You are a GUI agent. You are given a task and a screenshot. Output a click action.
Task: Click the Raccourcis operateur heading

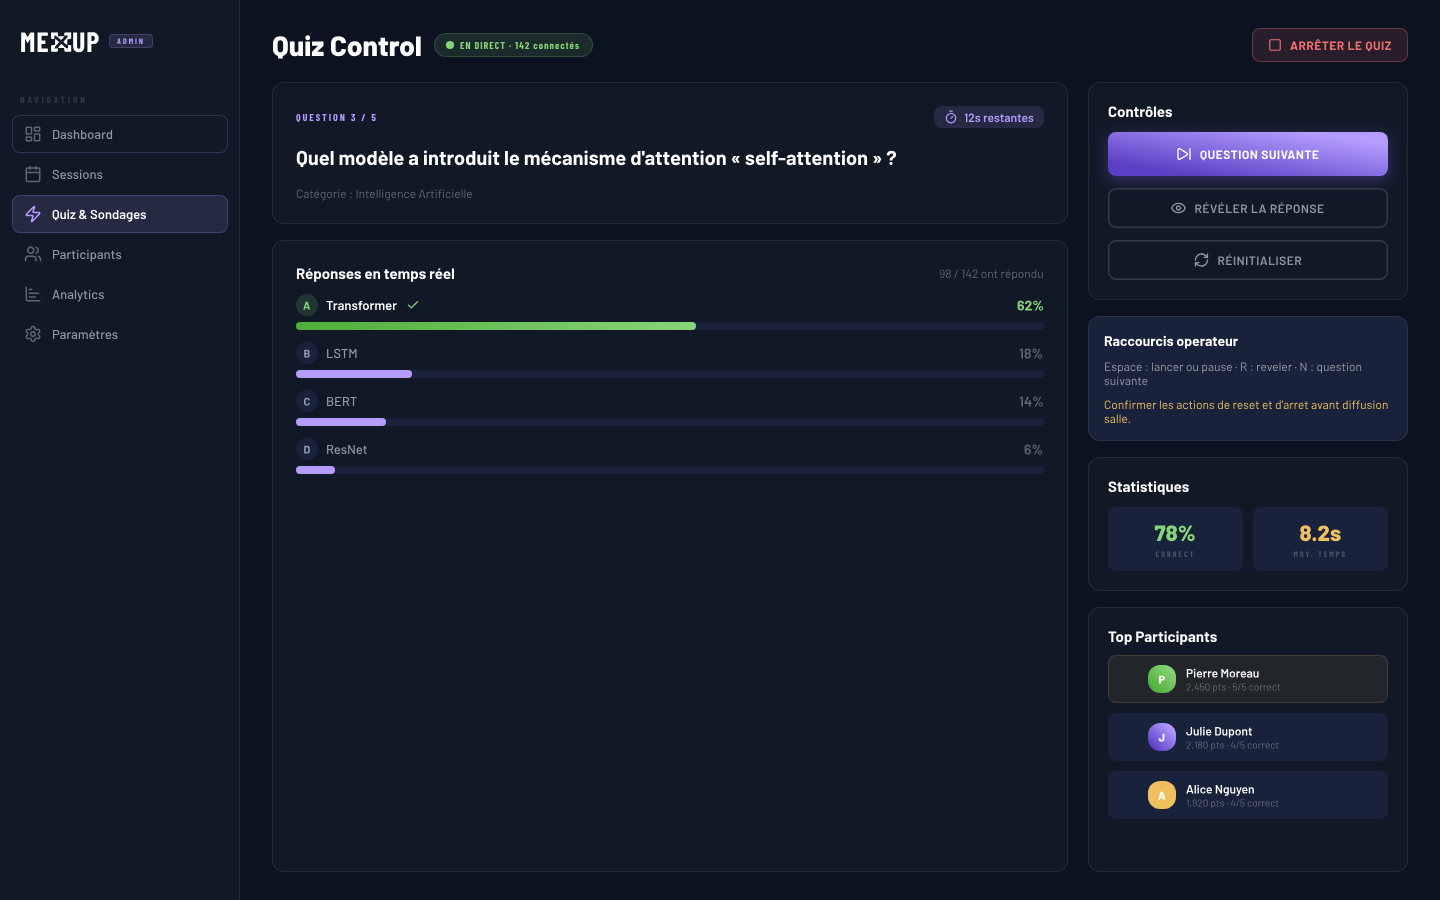pyautogui.click(x=1171, y=341)
